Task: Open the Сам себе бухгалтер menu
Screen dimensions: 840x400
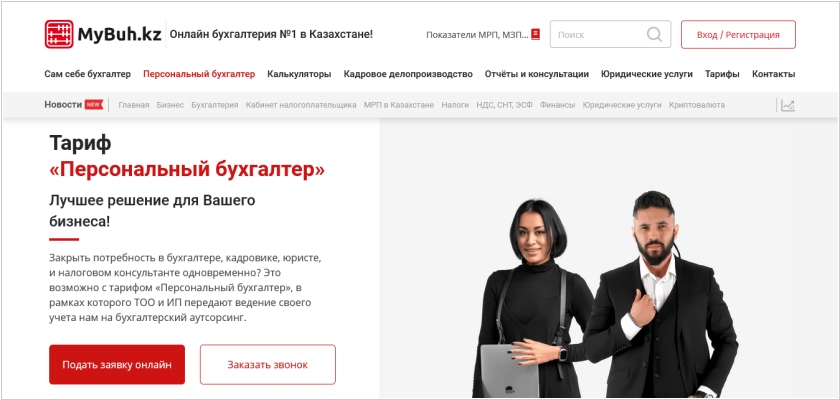Action: (x=87, y=74)
